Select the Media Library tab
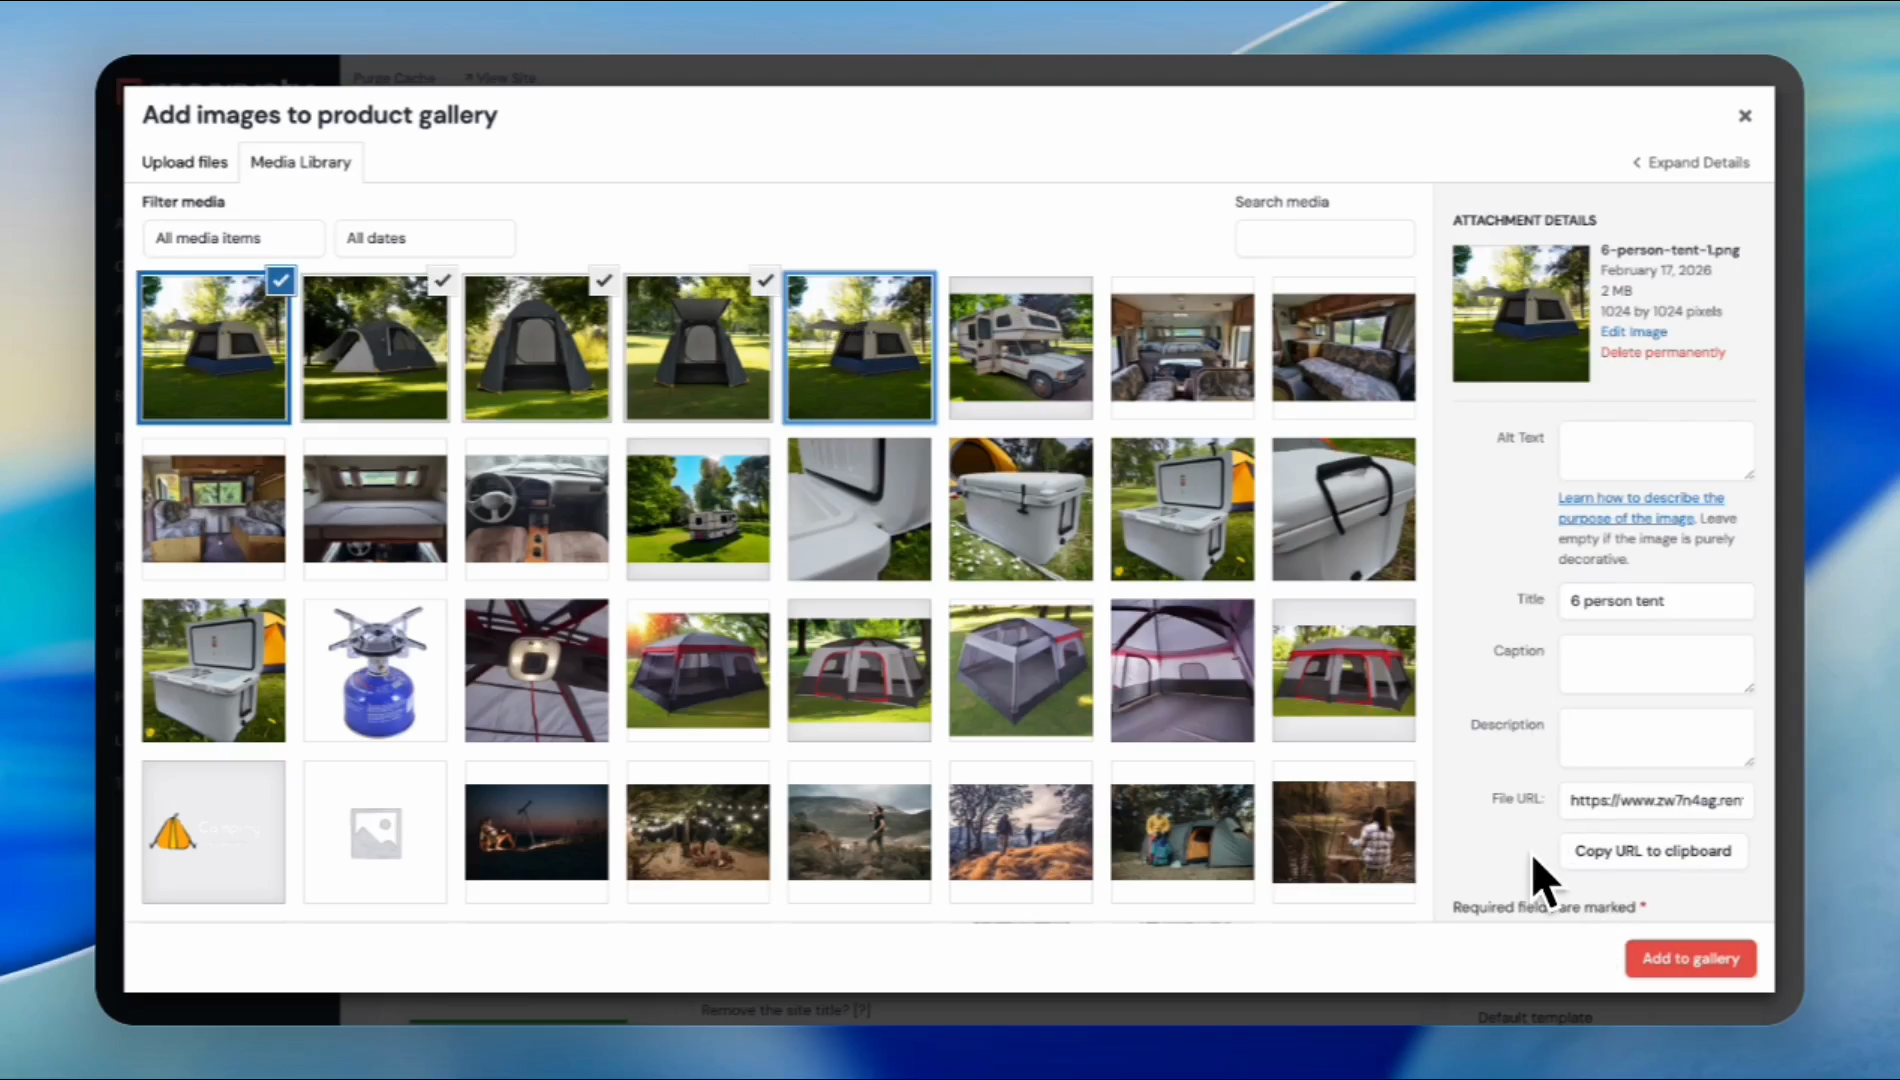Screen dimensions: 1900x1080 click(300, 162)
